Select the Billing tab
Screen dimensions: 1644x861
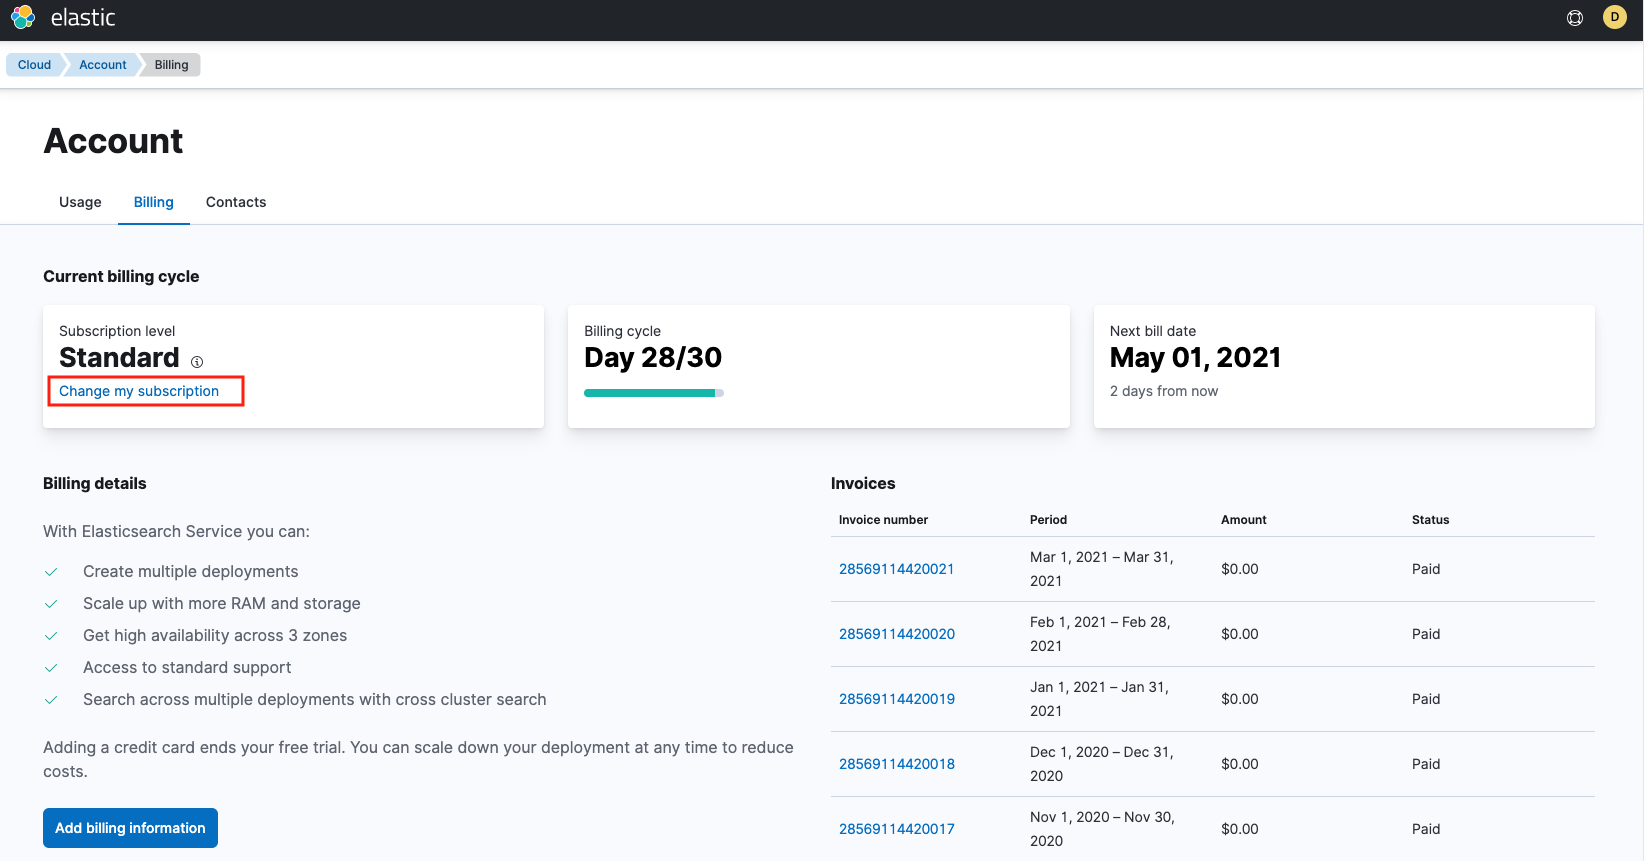pyautogui.click(x=154, y=202)
